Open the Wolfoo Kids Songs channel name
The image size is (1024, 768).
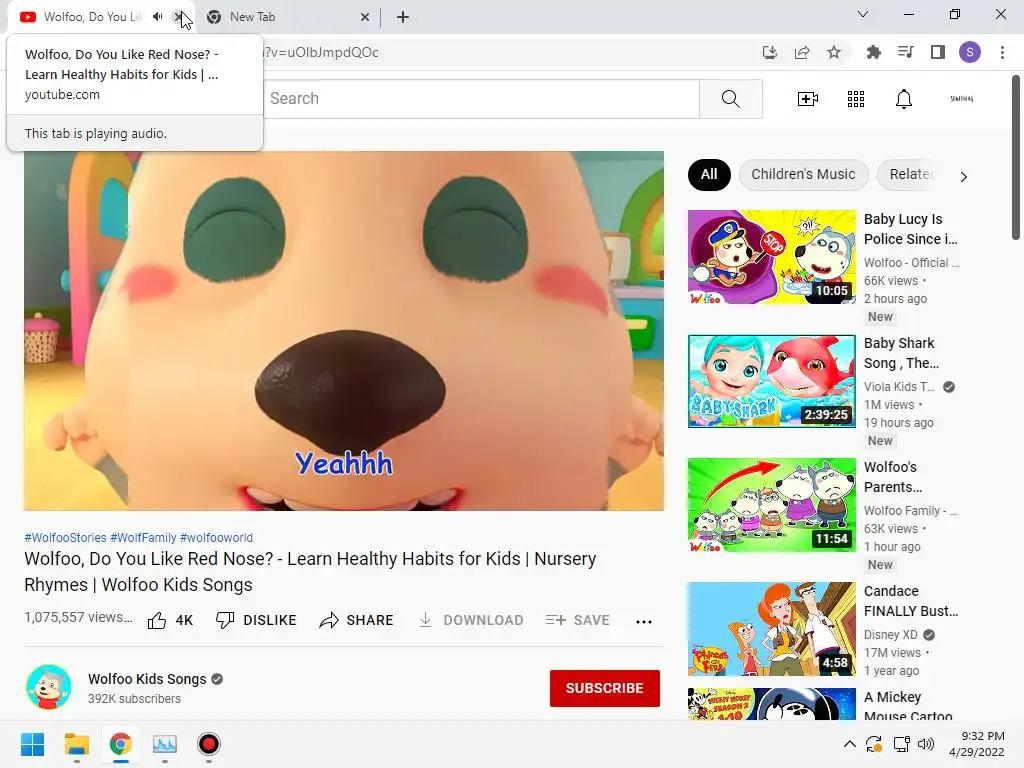[x=147, y=679]
